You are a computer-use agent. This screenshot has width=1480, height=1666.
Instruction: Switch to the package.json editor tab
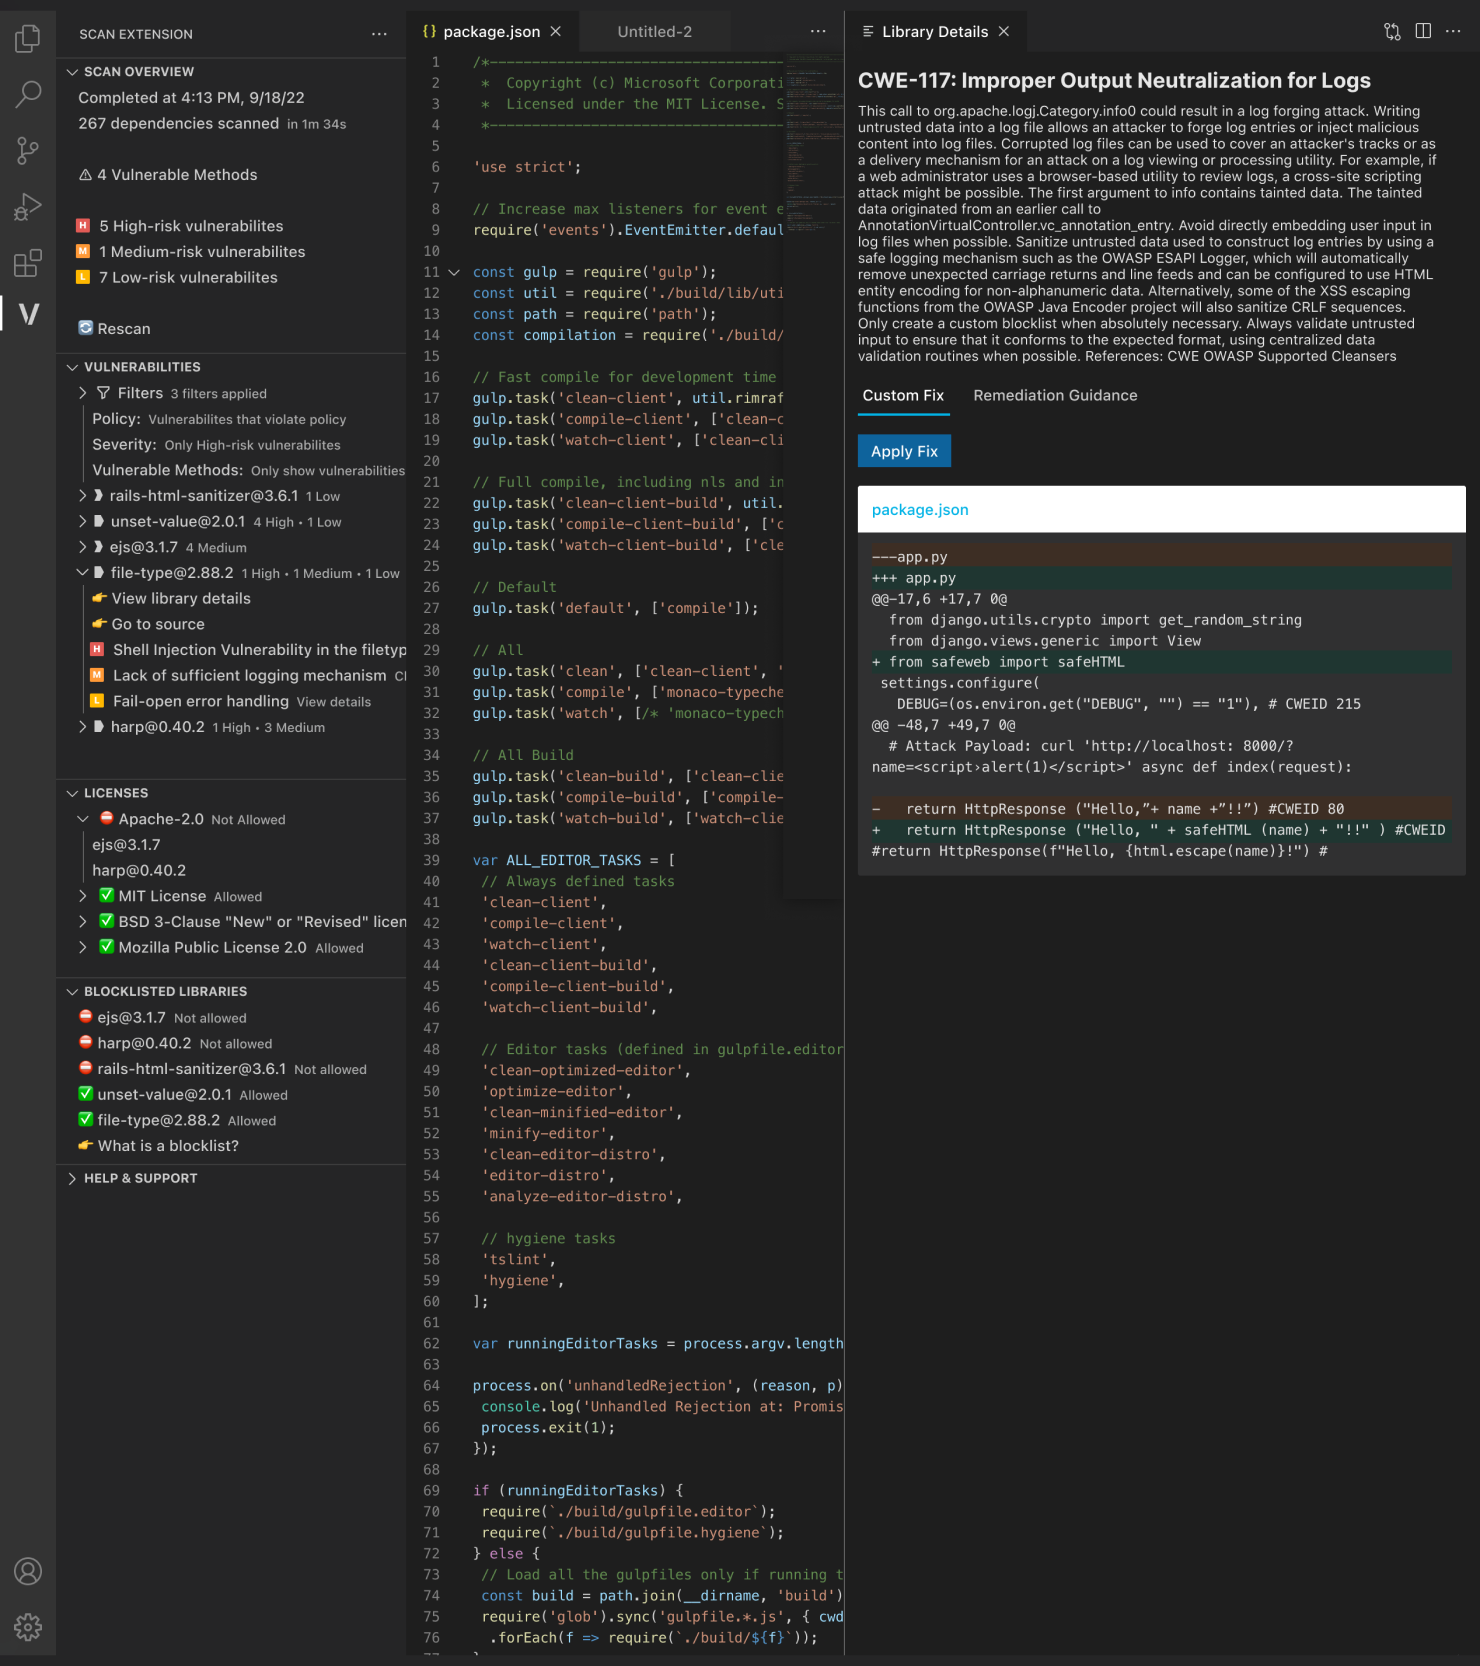click(491, 32)
